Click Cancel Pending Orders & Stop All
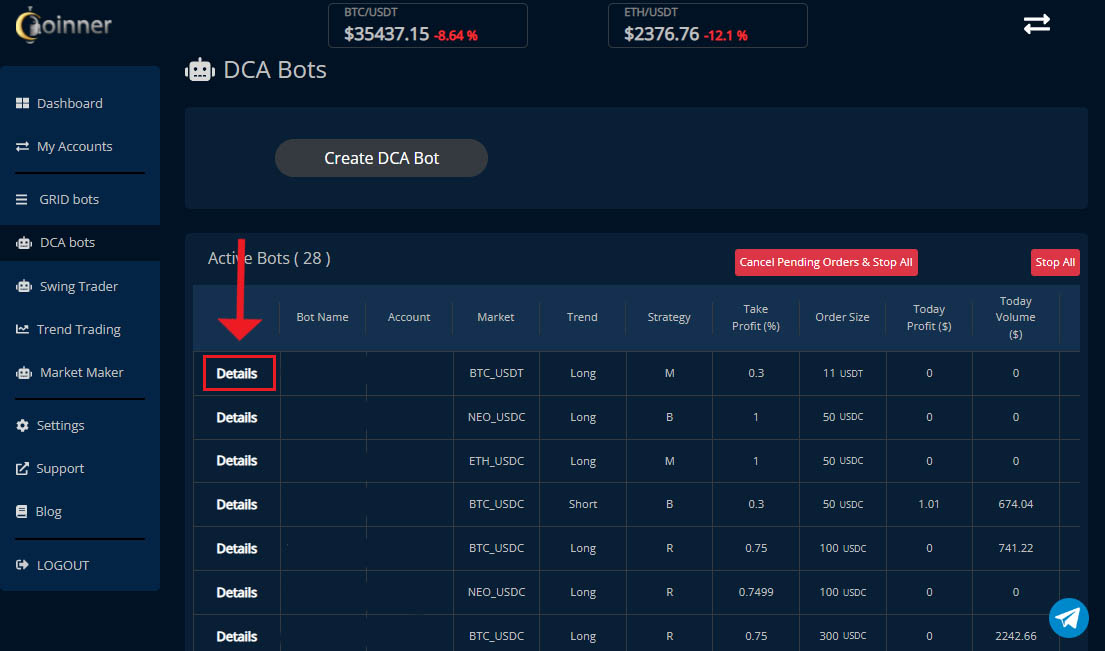This screenshot has height=651, width=1105. 826,262
